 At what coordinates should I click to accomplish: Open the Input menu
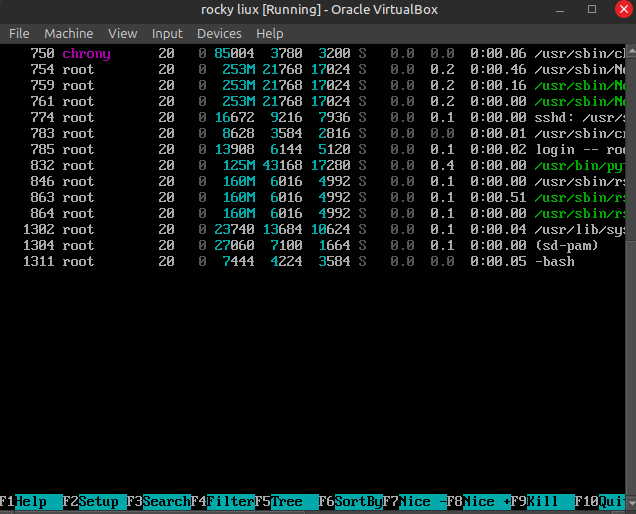point(167,33)
